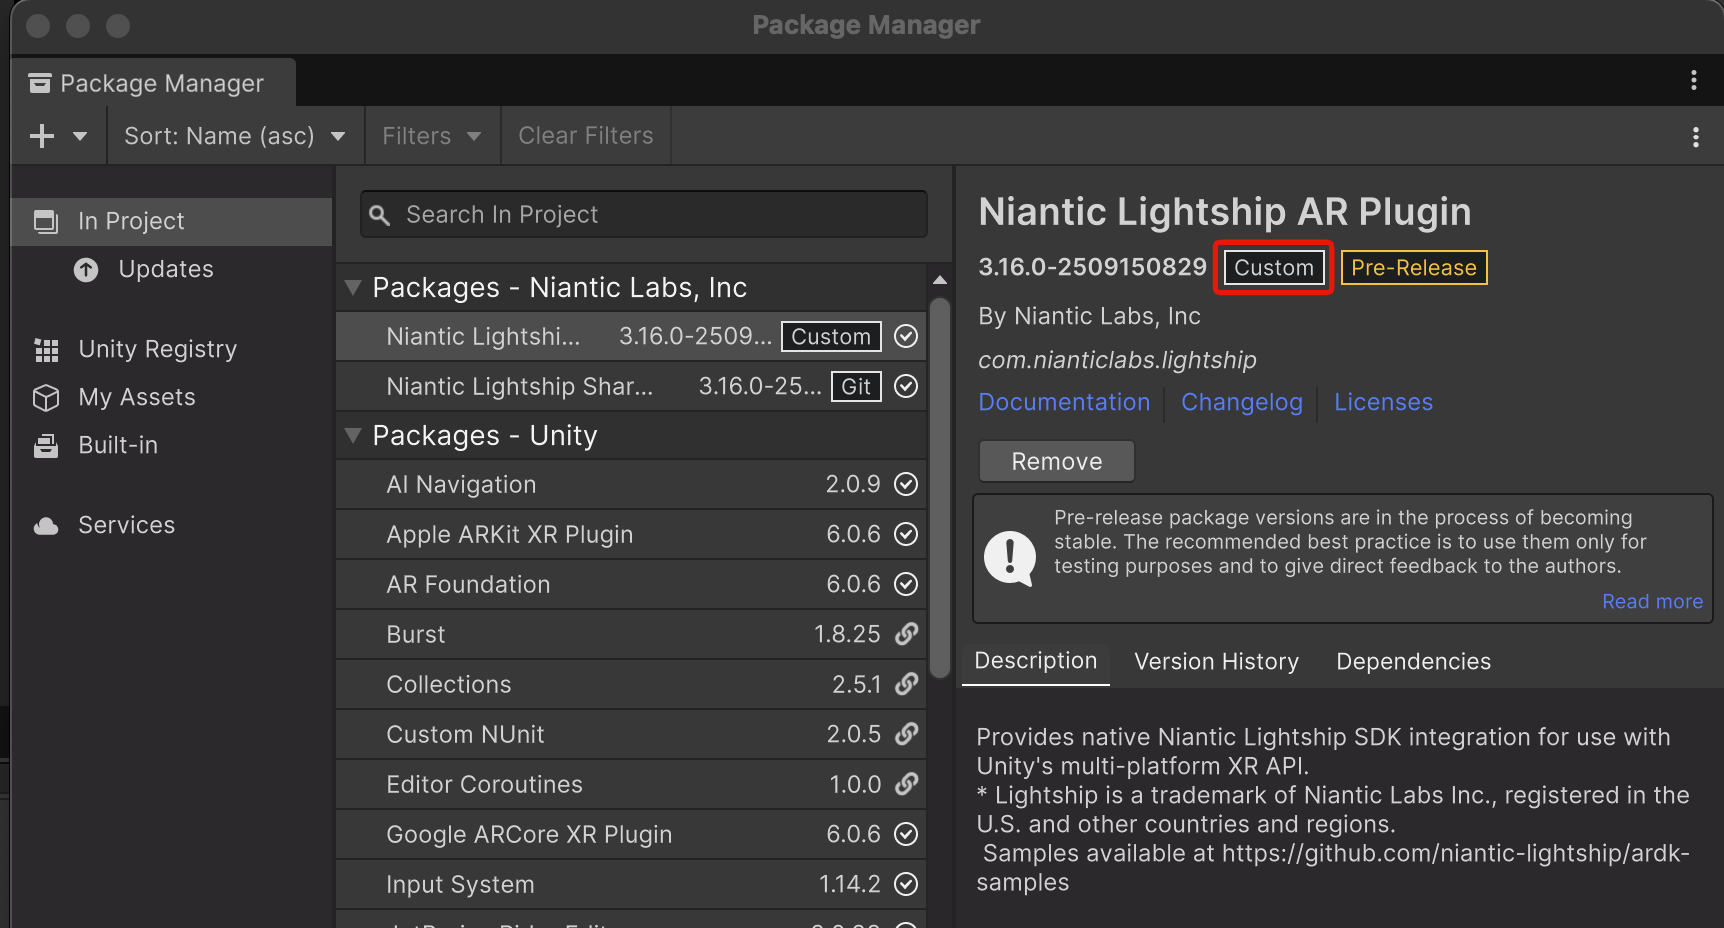Collapse the Packages - Unity section
The image size is (1724, 928).
[353, 435]
